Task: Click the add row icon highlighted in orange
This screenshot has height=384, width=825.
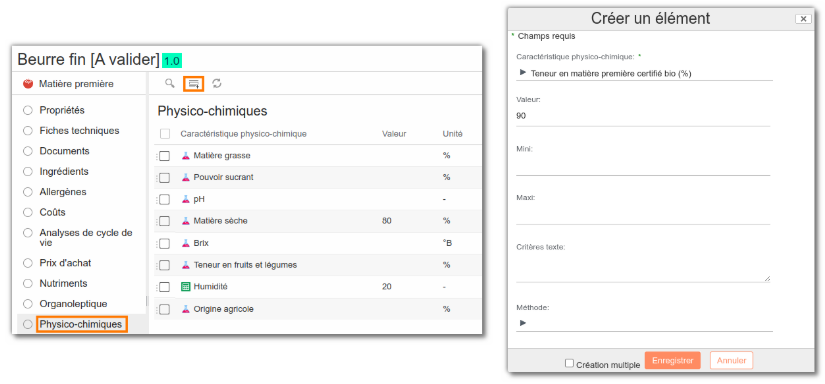Action: click(x=194, y=84)
